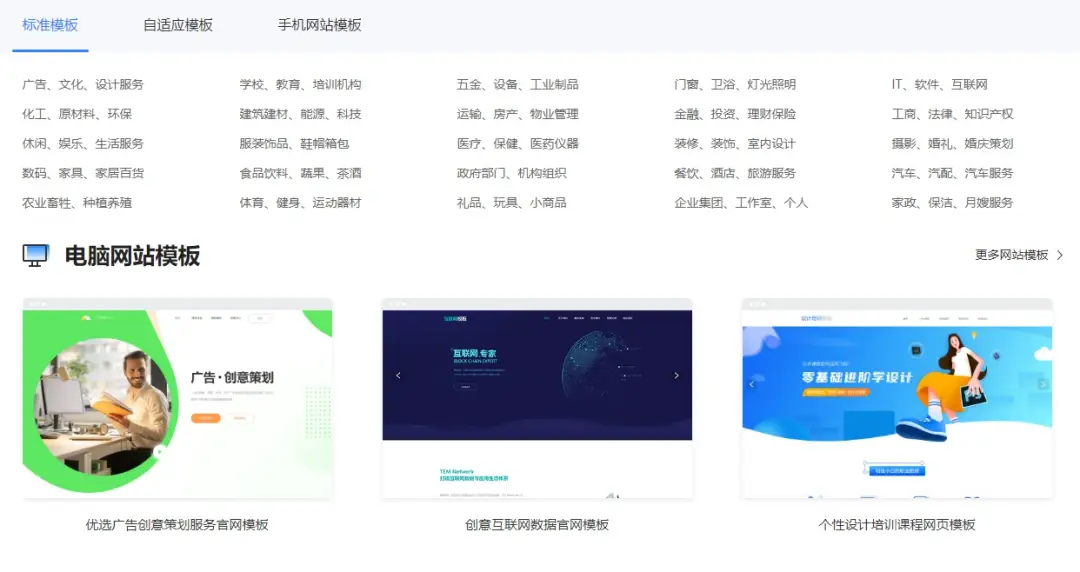This screenshot has height=572, width=1080.
Task: Select category 五金、设备、工业制品
Action: [517, 85]
